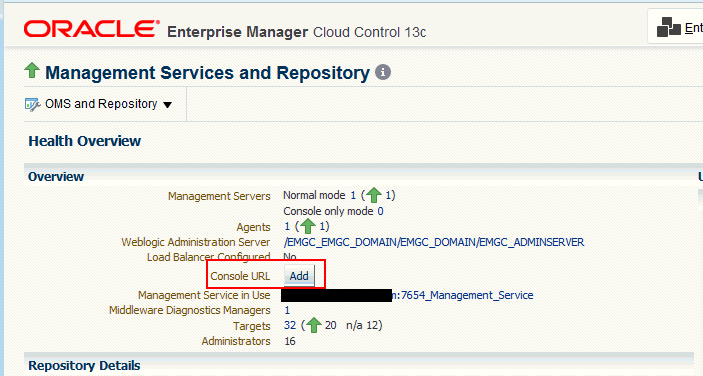Click green up arrow in Management Servers row
703x376 pixels.
(373, 195)
